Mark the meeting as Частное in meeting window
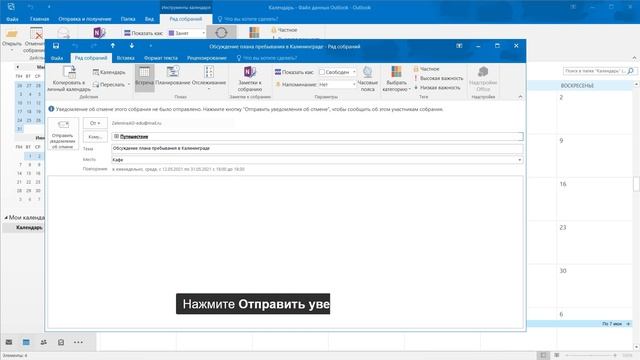Viewport: 640px width, 360px height. (427, 69)
